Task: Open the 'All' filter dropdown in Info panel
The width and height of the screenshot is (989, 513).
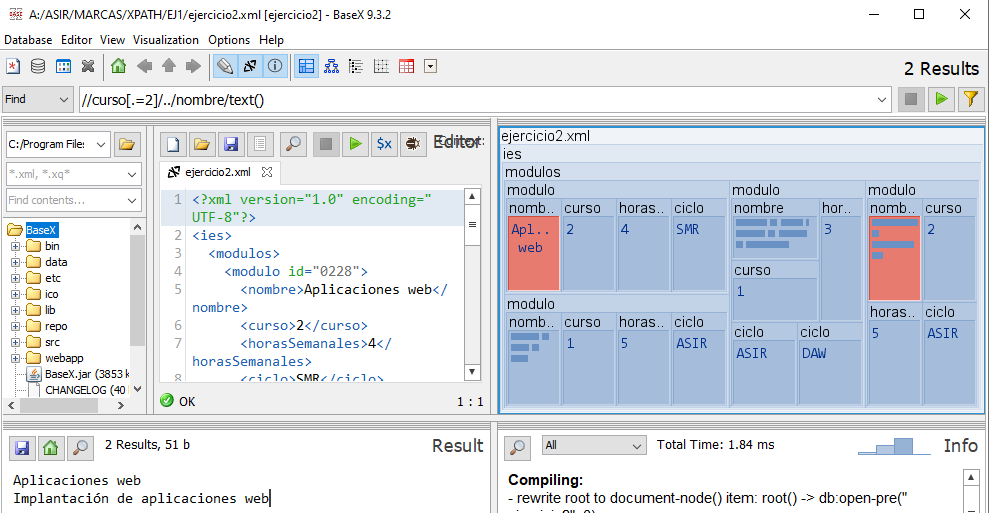Action: tap(594, 445)
